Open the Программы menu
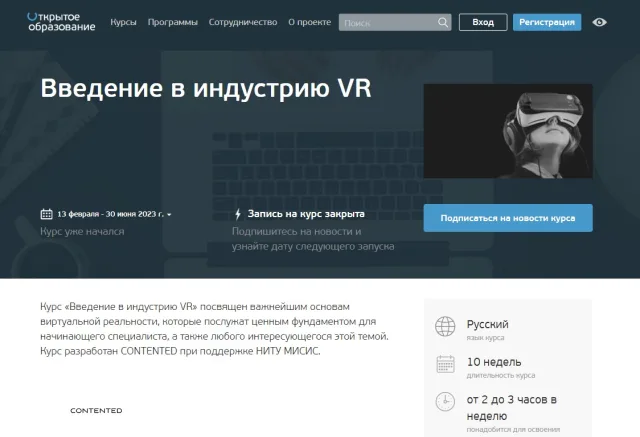 pos(173,22)
